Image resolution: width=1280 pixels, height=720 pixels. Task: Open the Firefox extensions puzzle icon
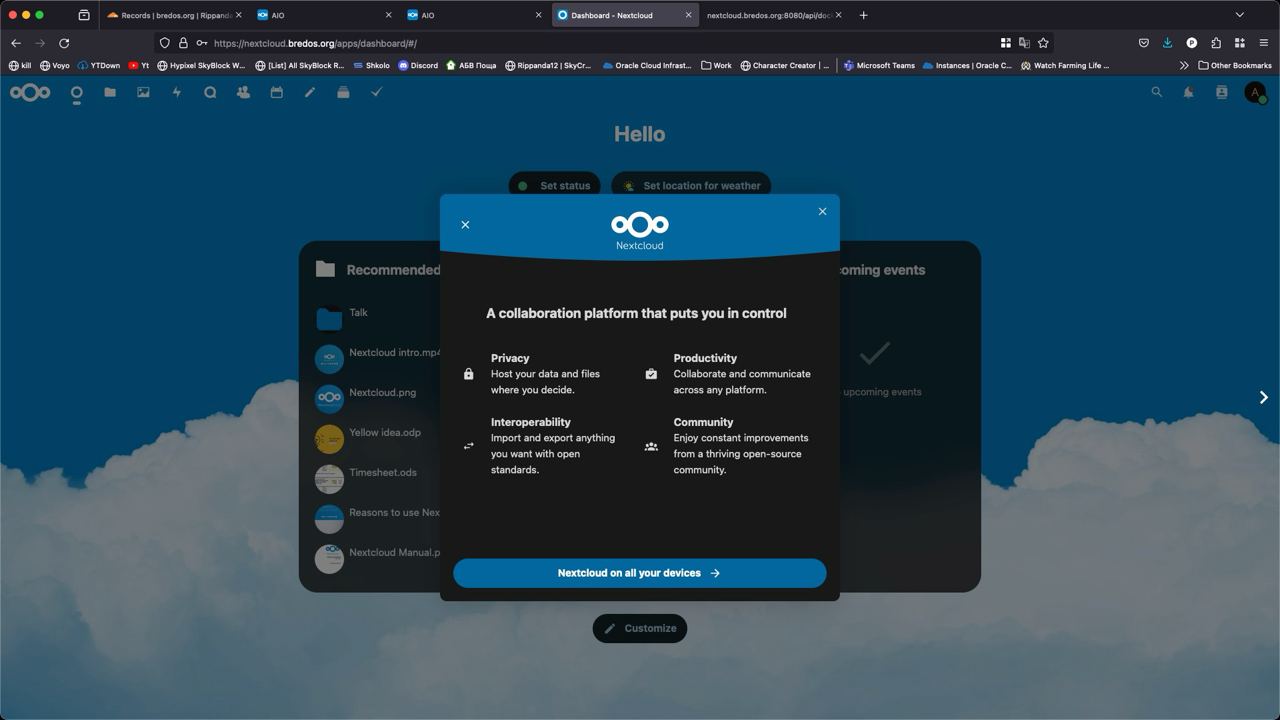pos(1216,43)
